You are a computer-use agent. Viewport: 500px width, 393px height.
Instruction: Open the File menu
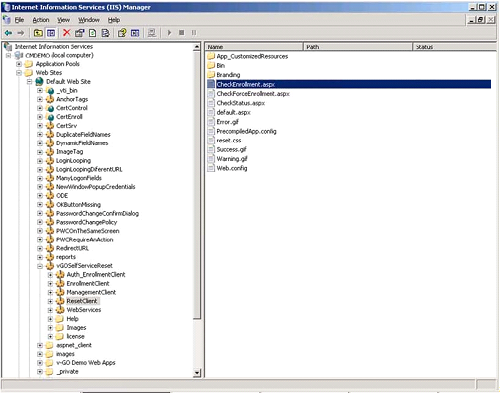tap(19, 20)
